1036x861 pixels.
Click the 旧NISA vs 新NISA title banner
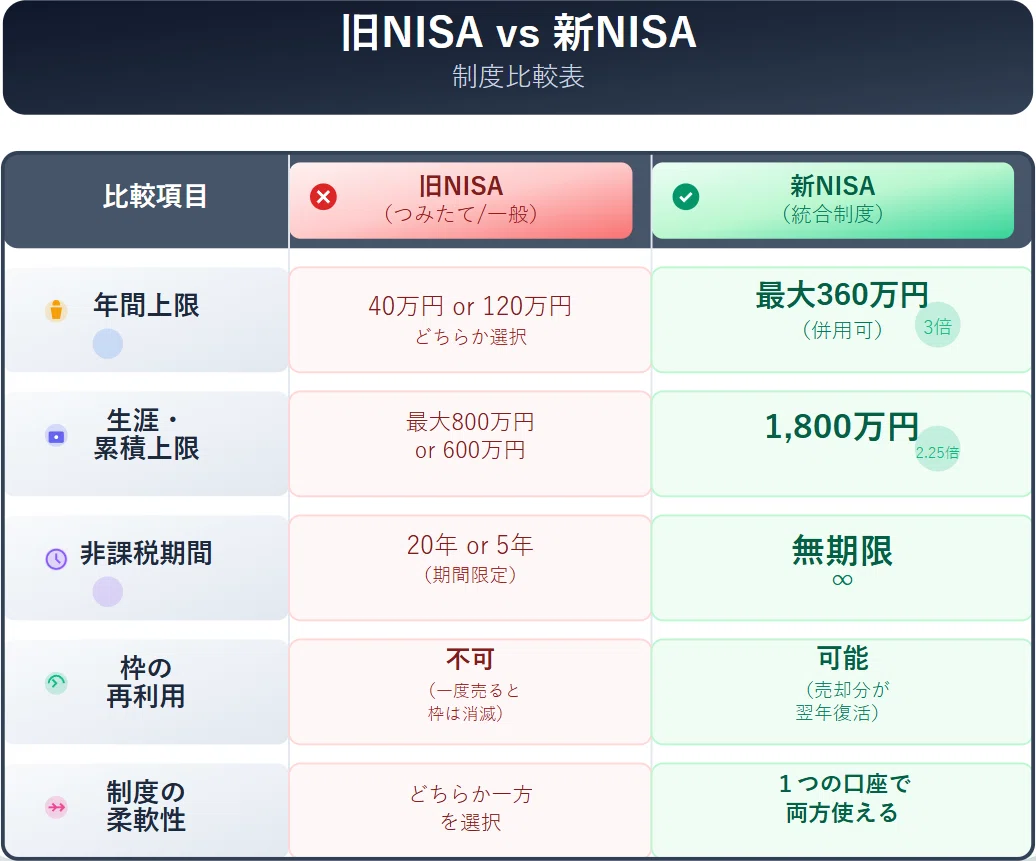(x=518, y=57)
